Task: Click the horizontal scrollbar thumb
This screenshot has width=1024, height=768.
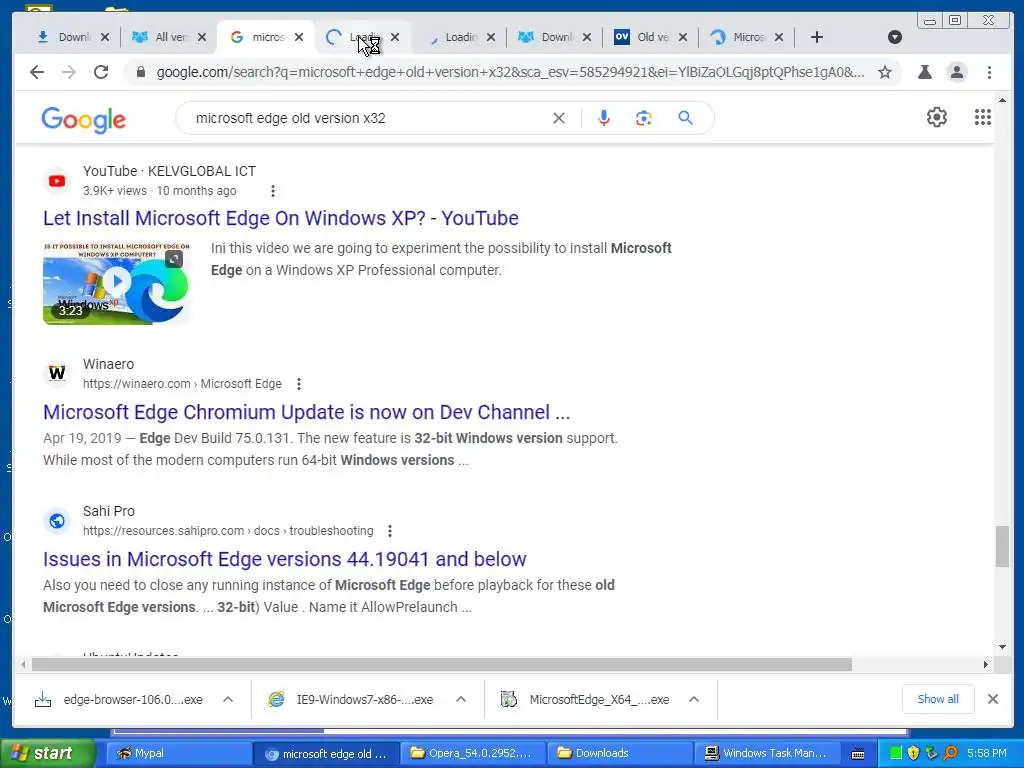Action: (x=441, y=665)
